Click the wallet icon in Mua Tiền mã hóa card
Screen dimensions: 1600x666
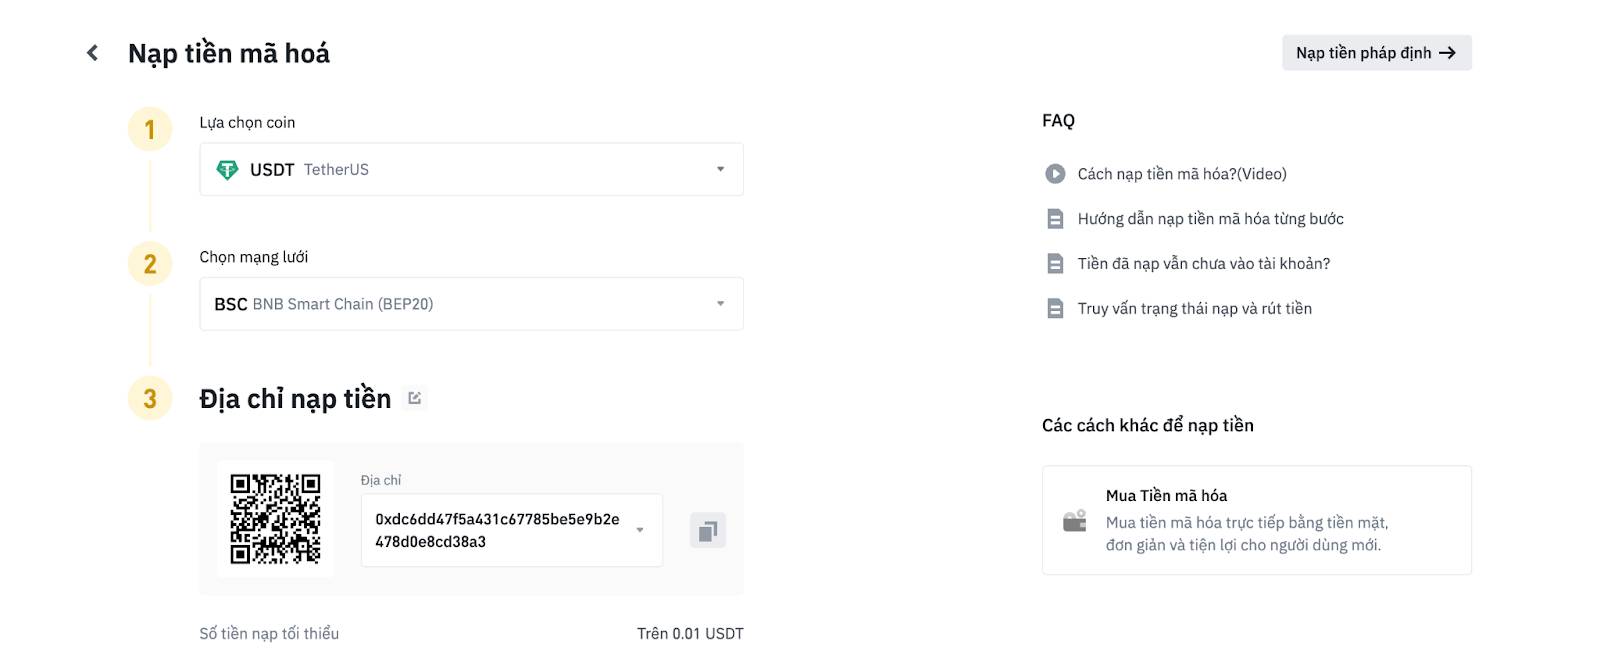1075,521
